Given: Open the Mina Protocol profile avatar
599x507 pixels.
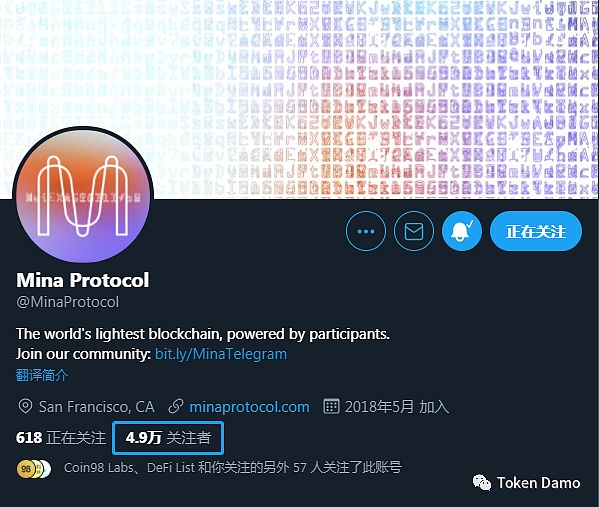Looking at the screenshot, I should 83,196.
